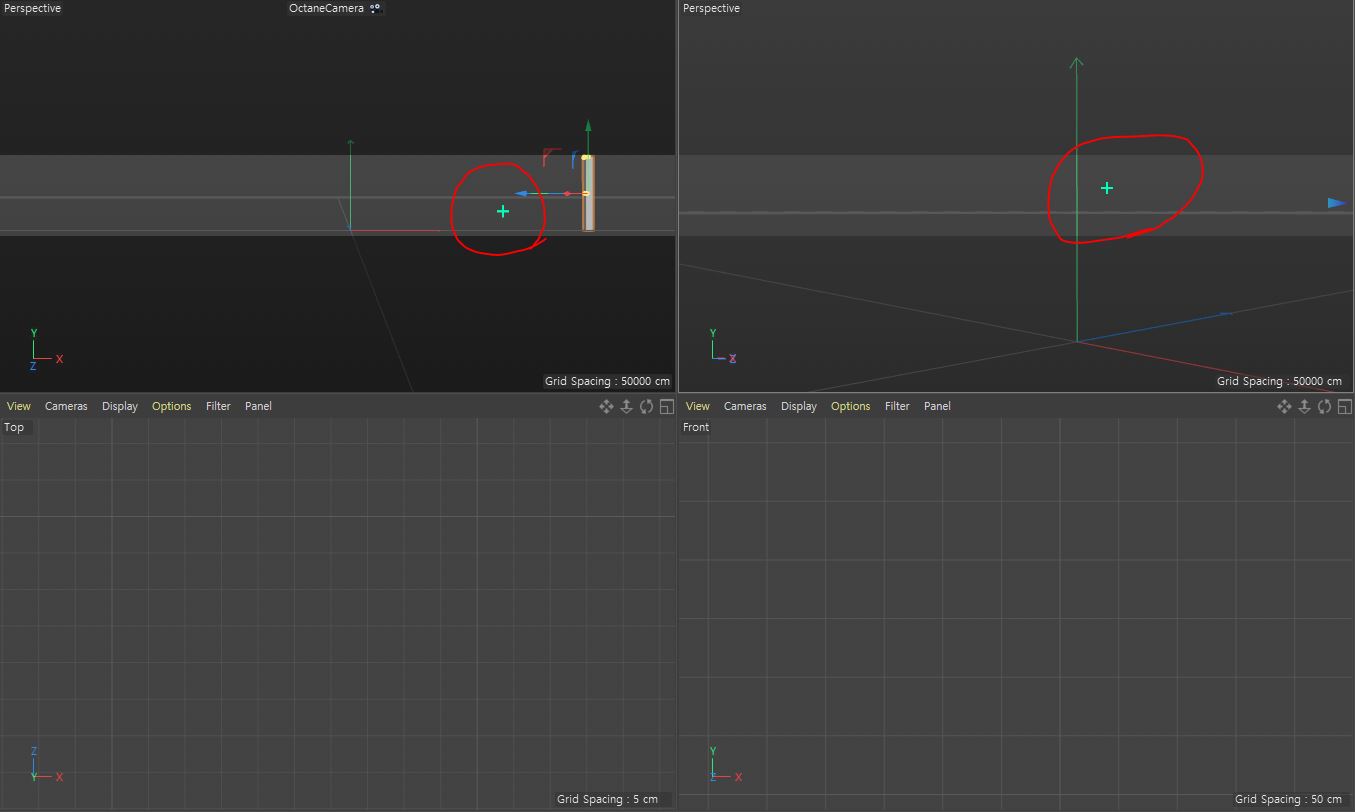Click the blue Z-axis arrow handle of selected object
The width and height of the screenshot is (1355, 812).
pyautogui.click(x=521, y=194)
